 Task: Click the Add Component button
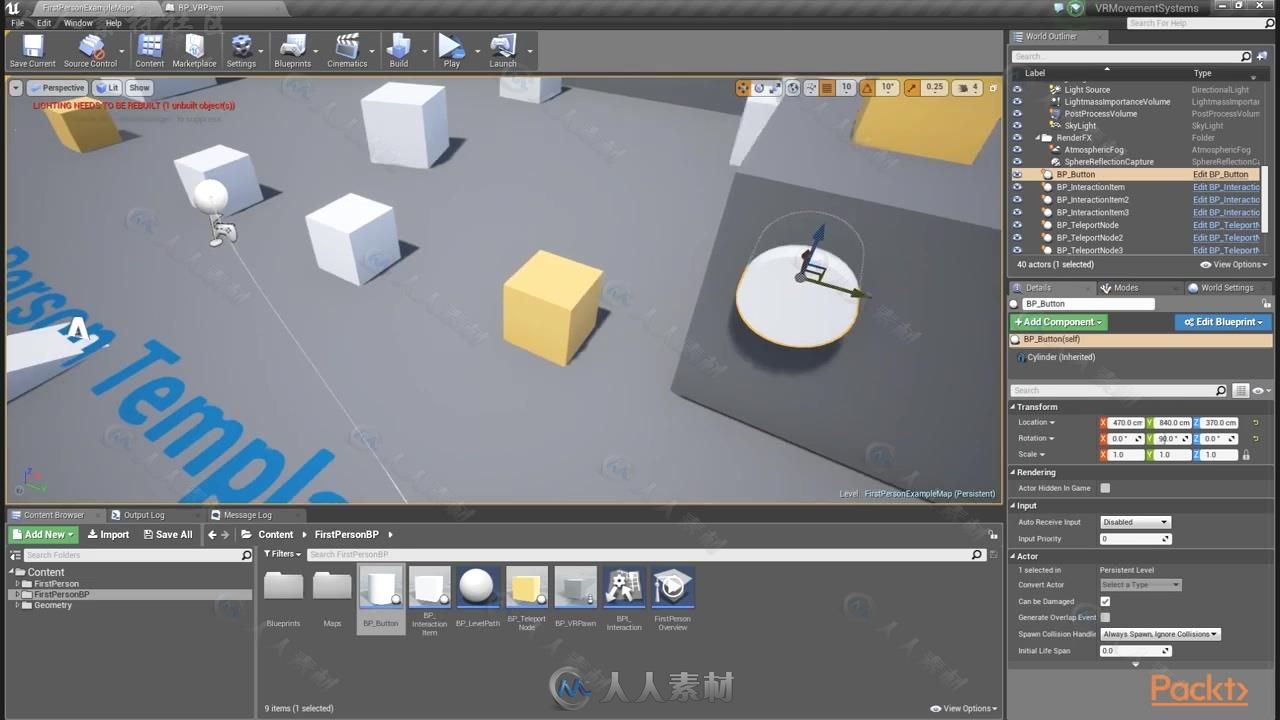tap(1058, 322)
